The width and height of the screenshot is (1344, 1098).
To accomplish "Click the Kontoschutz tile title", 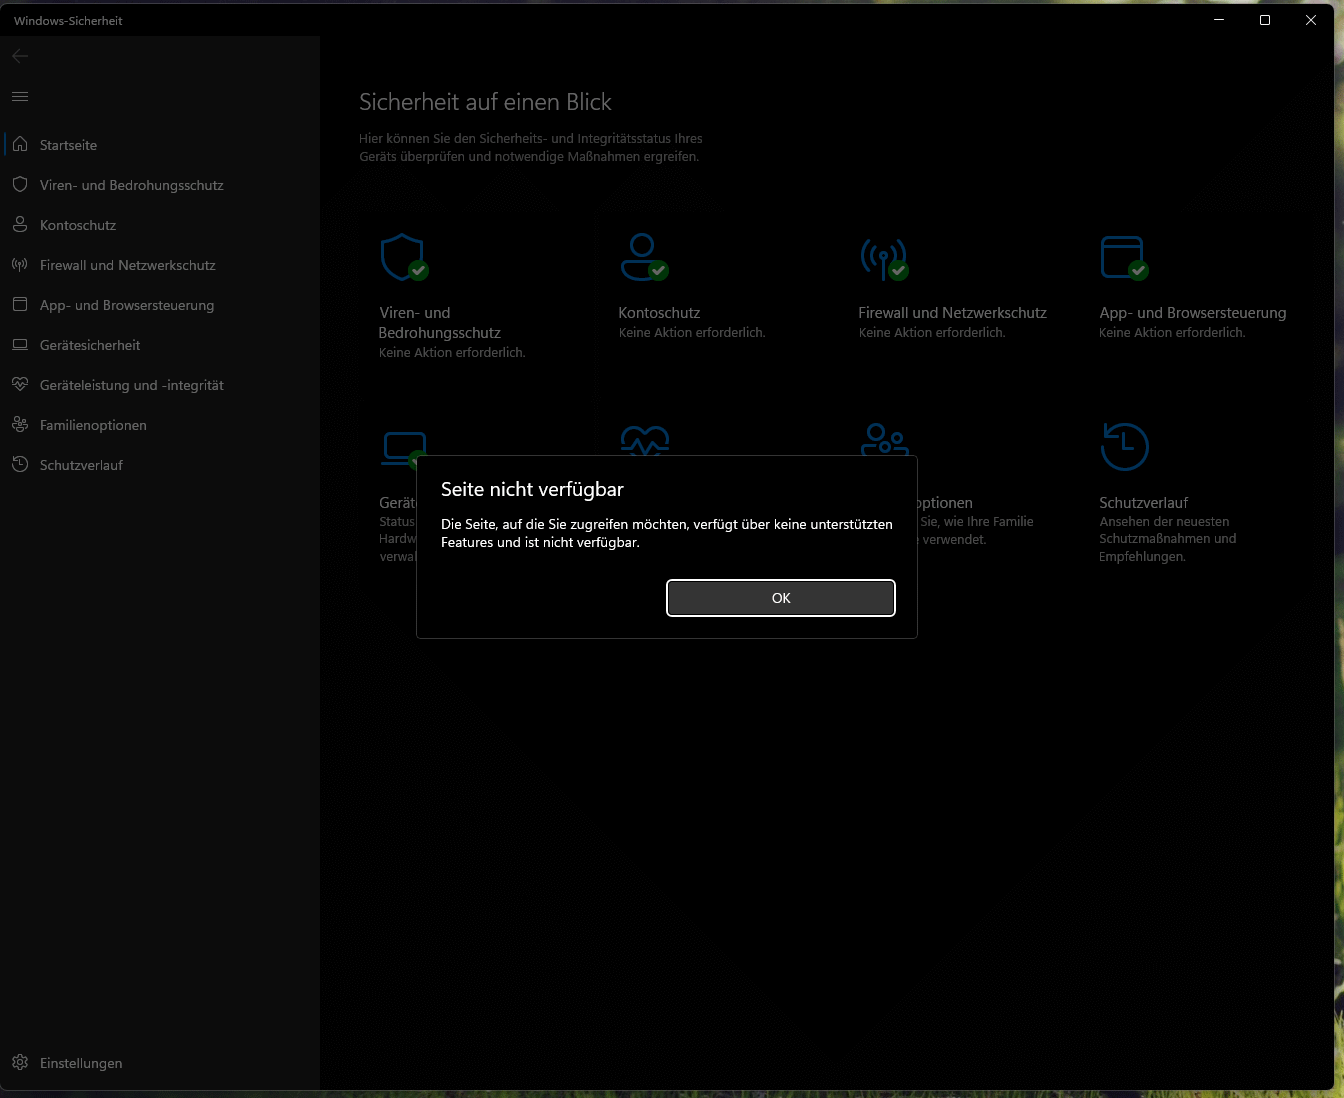I will (659, 313).
